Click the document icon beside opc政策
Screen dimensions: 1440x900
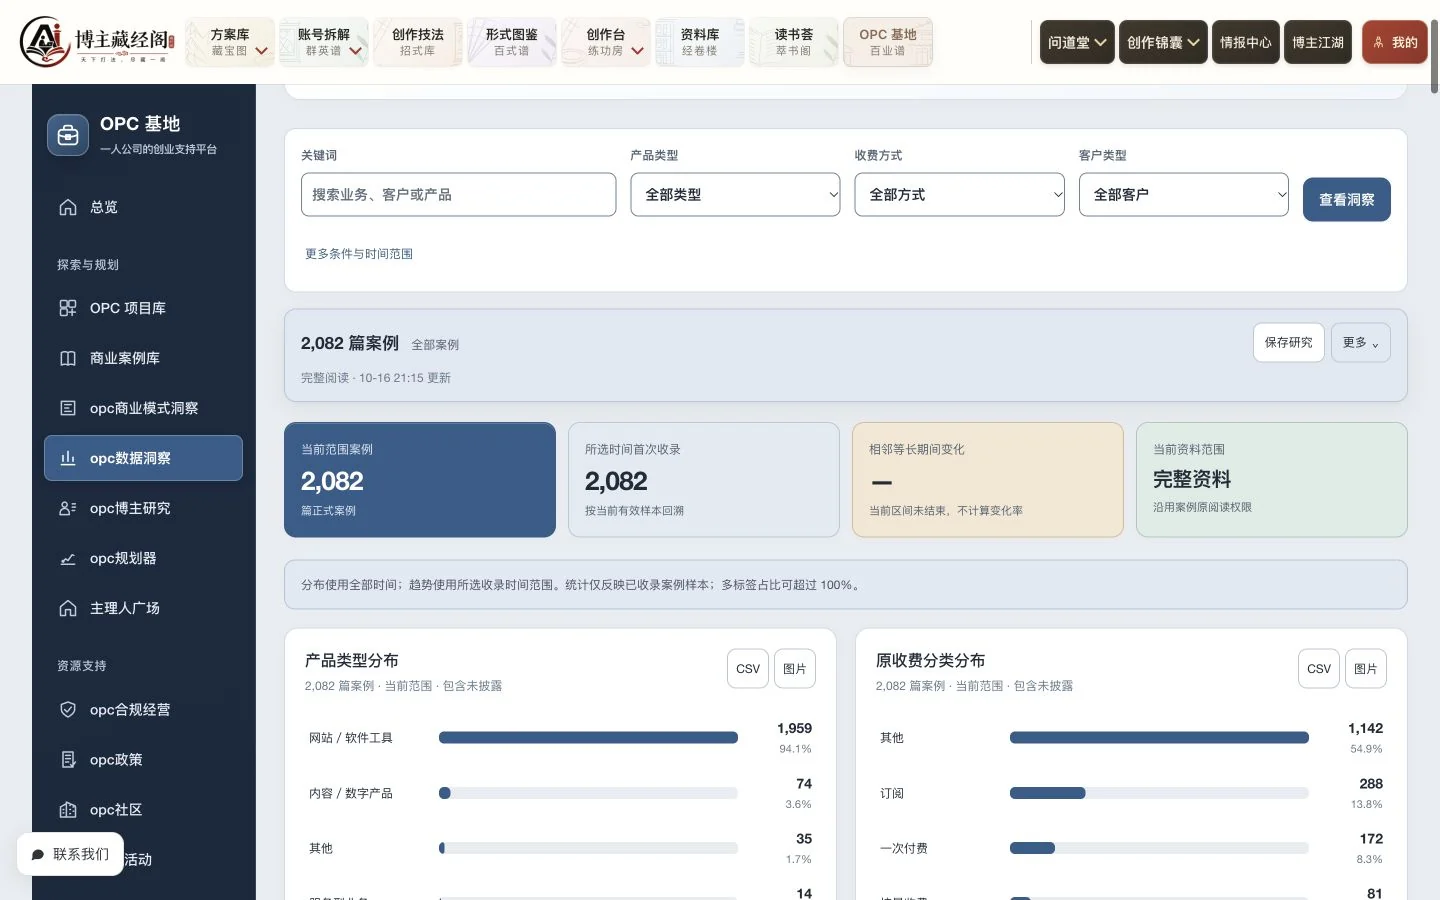(x=68, y=759)
